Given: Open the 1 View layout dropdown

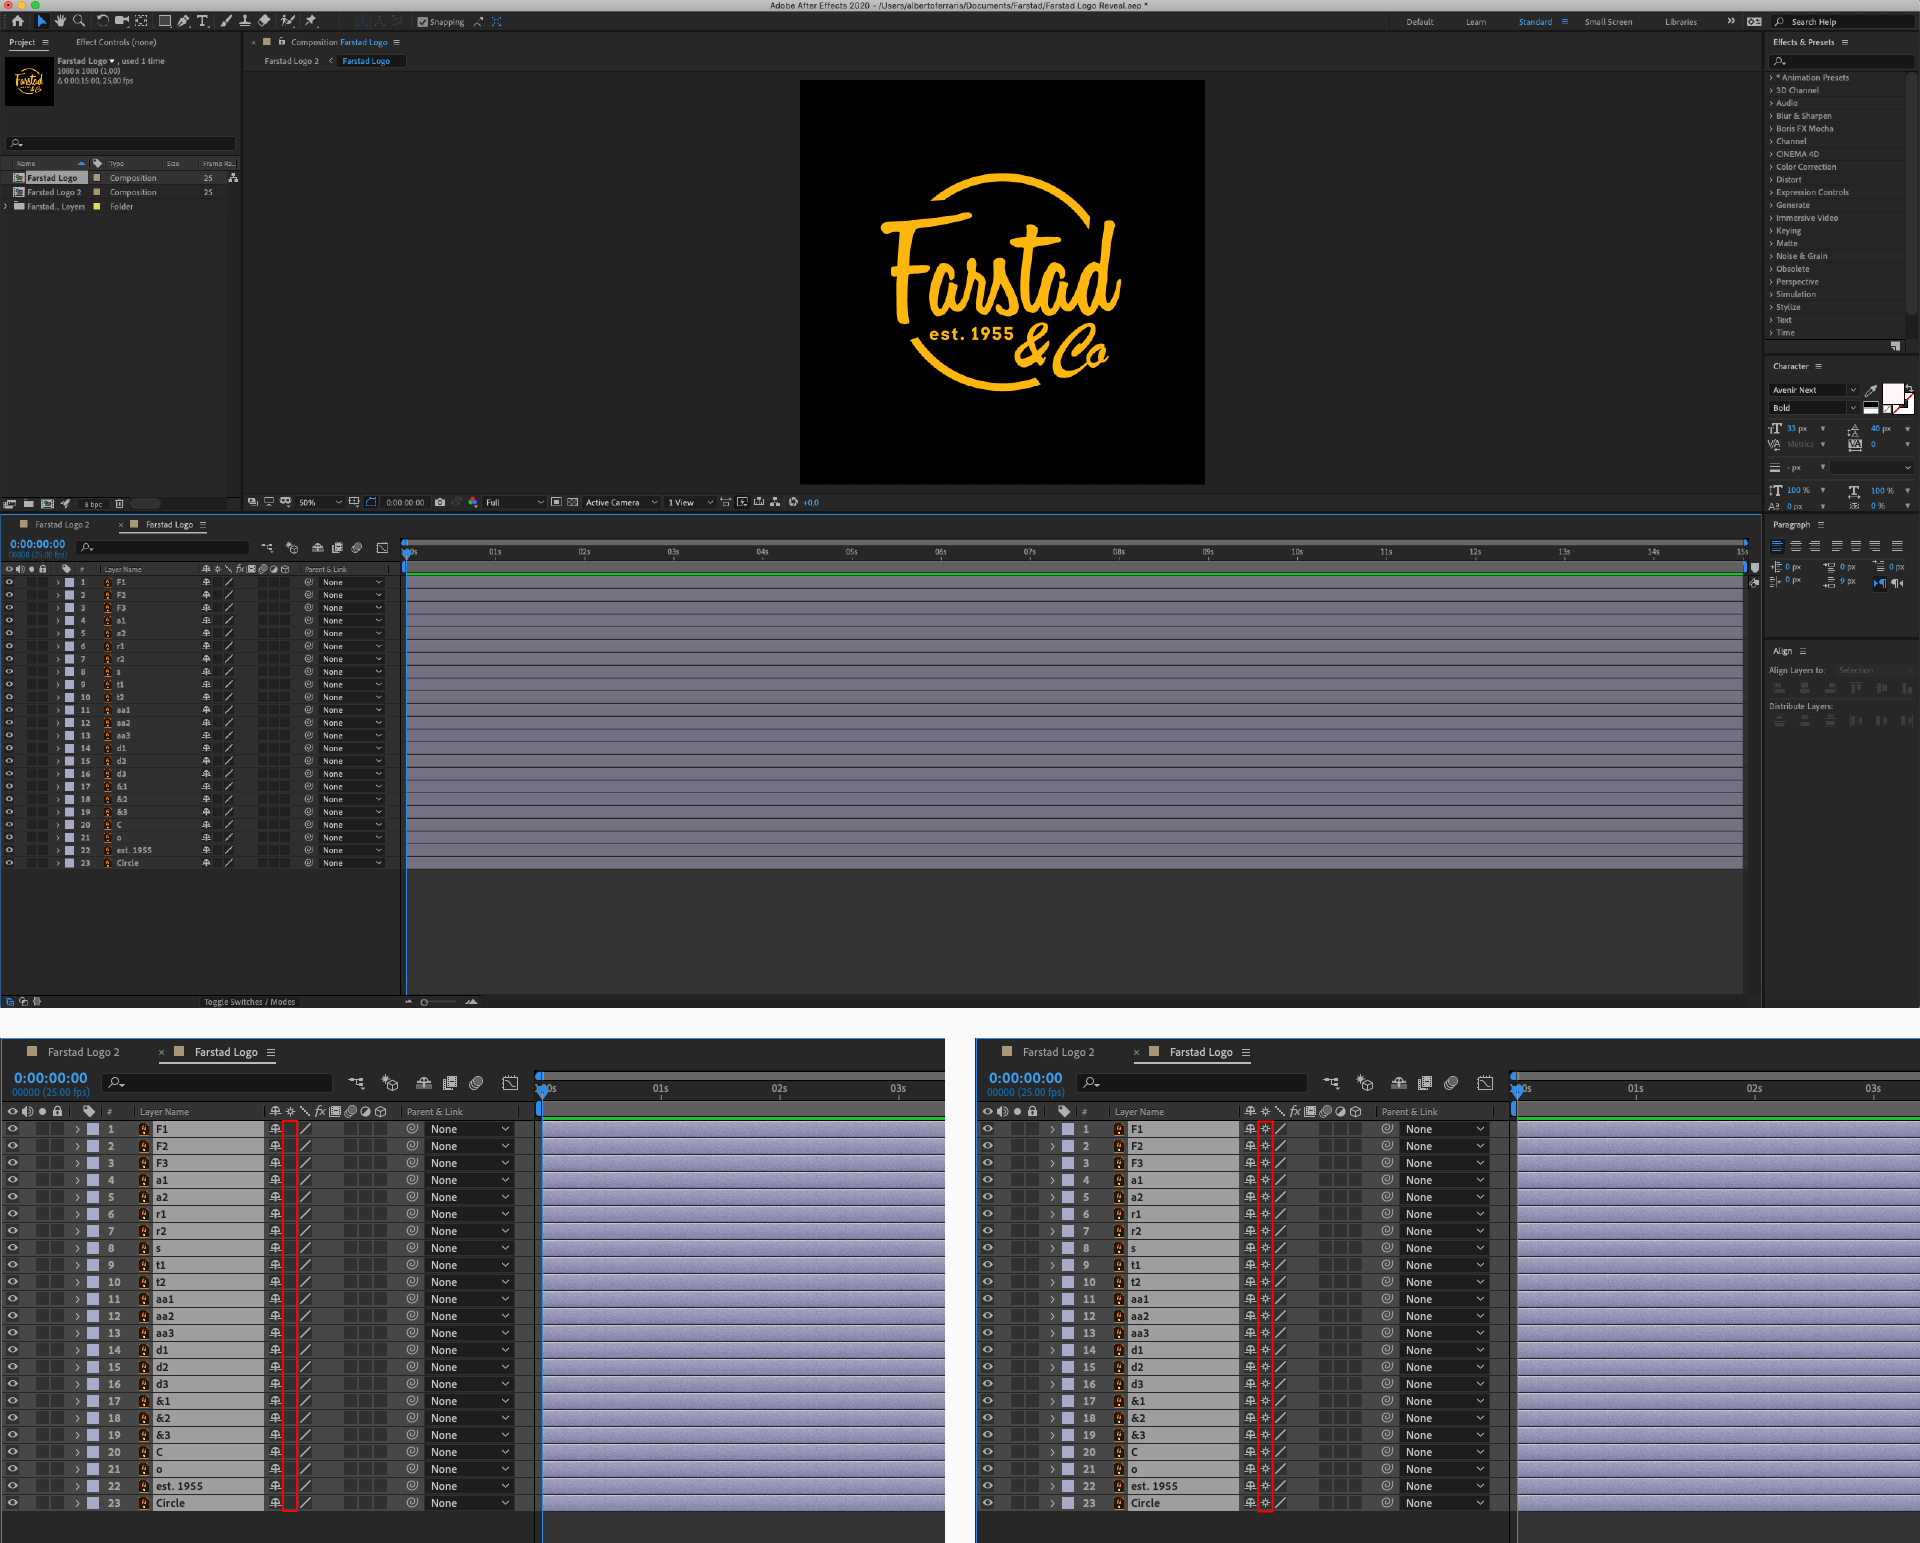Looking at the screenshot, I should pos(690,503).
